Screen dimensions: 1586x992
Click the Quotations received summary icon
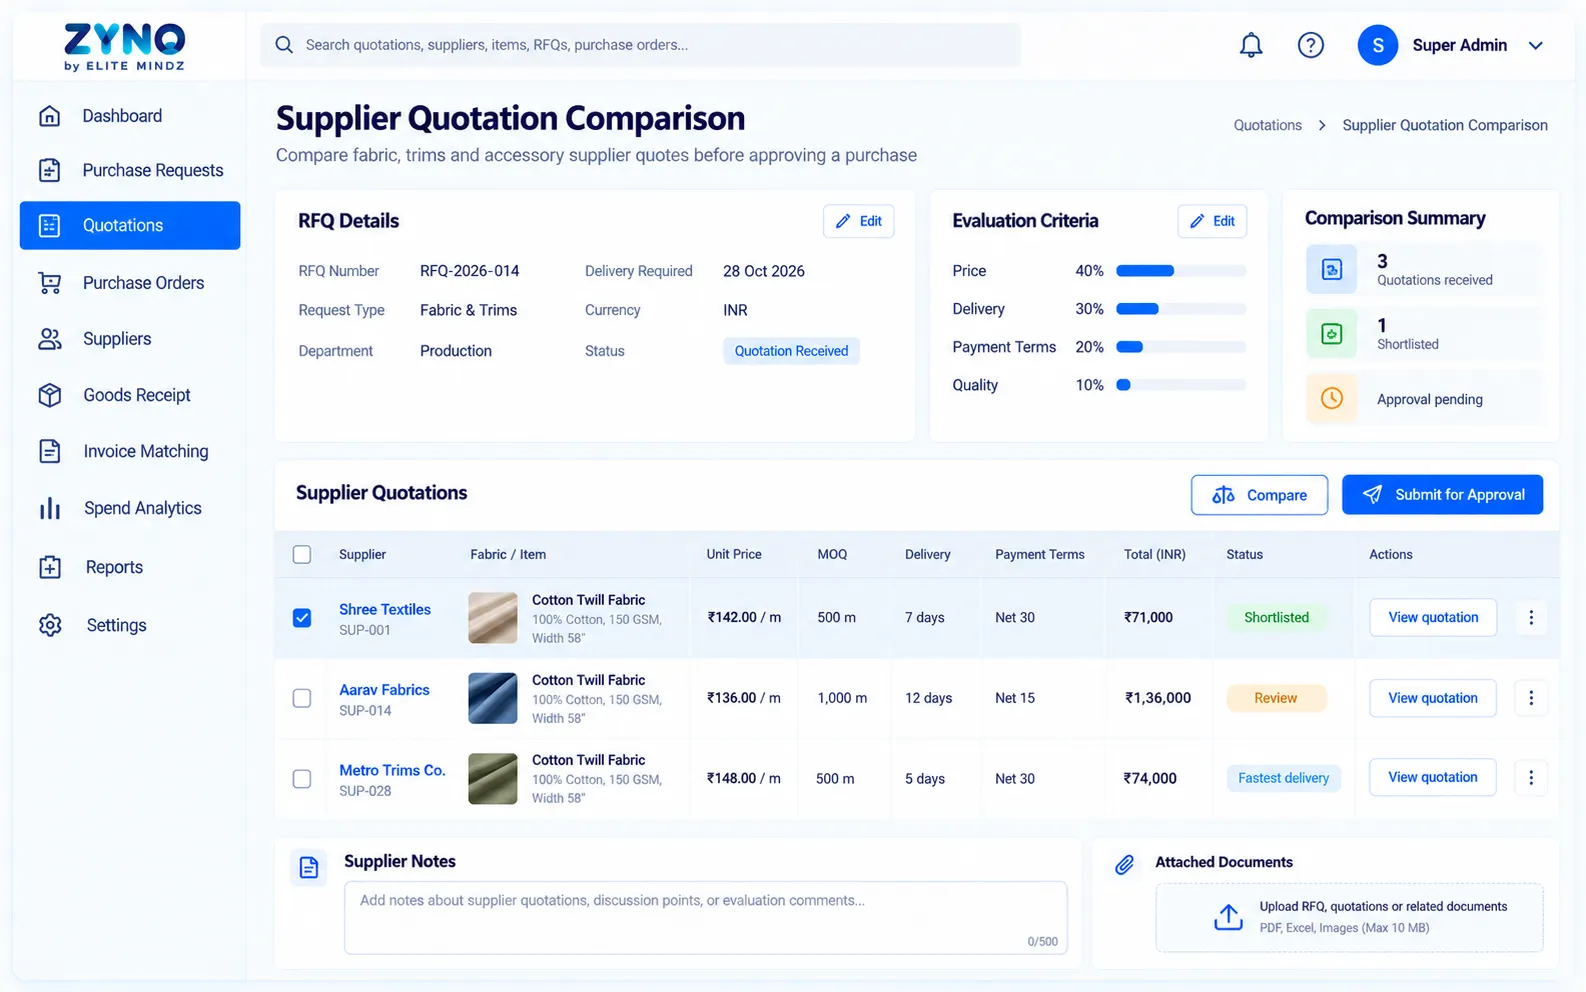(1331, 269)
